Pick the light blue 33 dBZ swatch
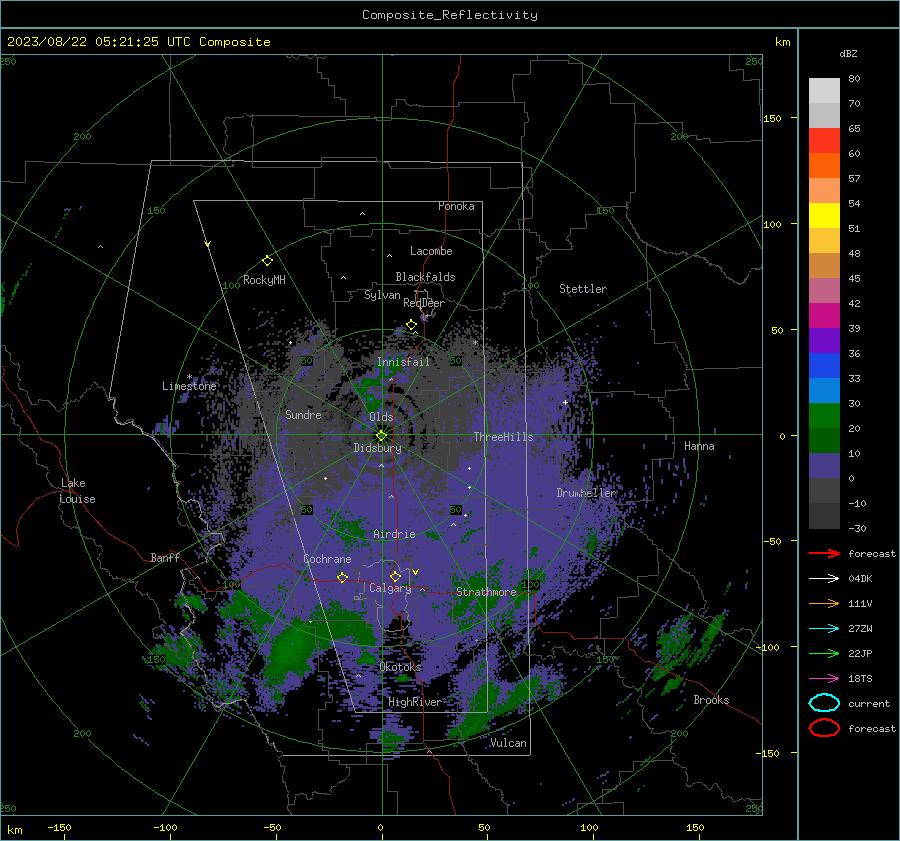The height and width of the screenshot is (841, 900). click(824, 390)
